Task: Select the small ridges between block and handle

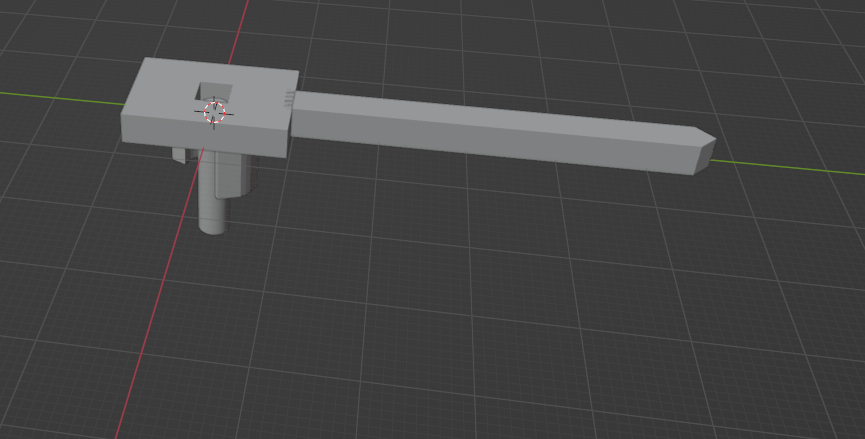Action: [290, 98]
